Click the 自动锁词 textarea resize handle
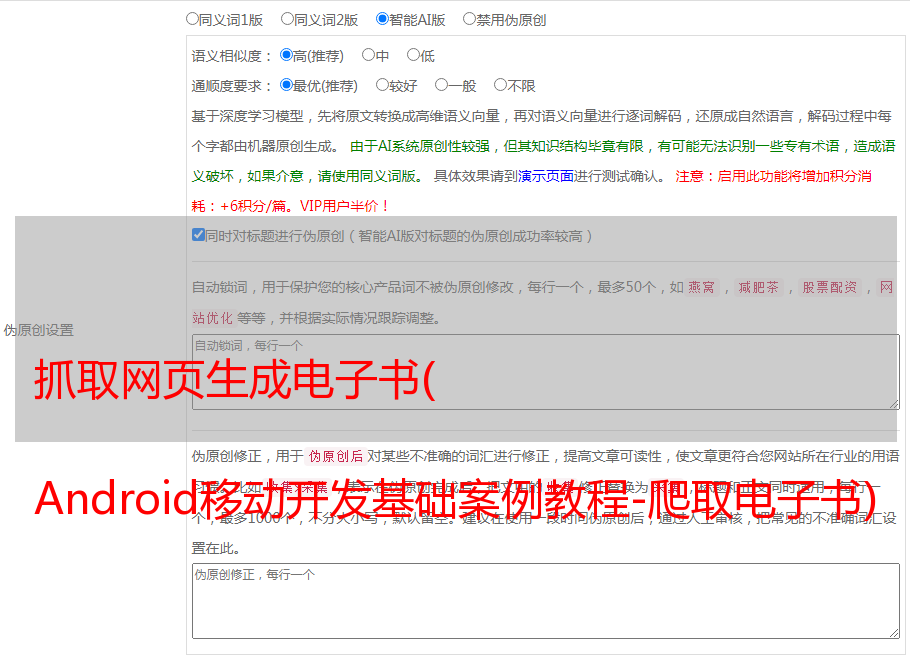 click(x=894, y=404)
